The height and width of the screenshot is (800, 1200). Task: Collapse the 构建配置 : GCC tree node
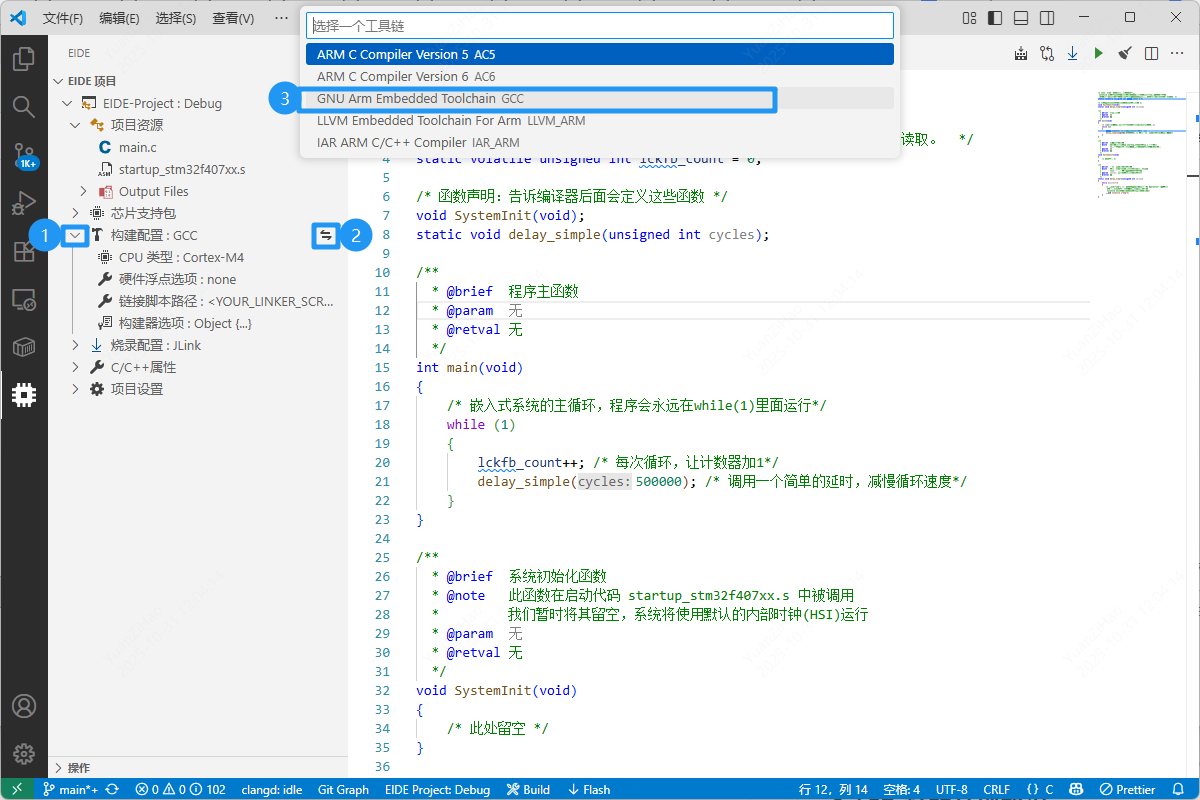click(x=75, y=235)
